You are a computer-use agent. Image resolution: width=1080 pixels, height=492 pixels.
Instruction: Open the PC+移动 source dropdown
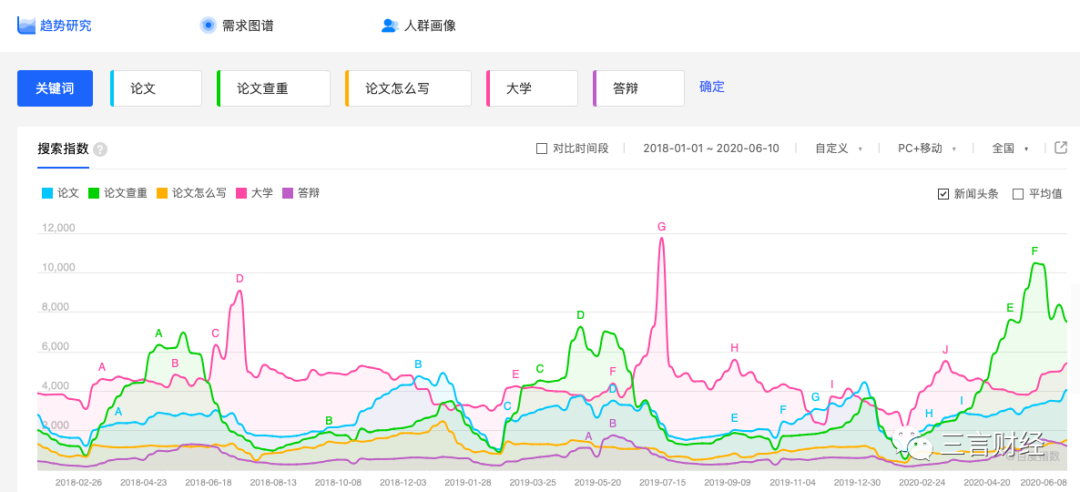[x=927, y=148]
